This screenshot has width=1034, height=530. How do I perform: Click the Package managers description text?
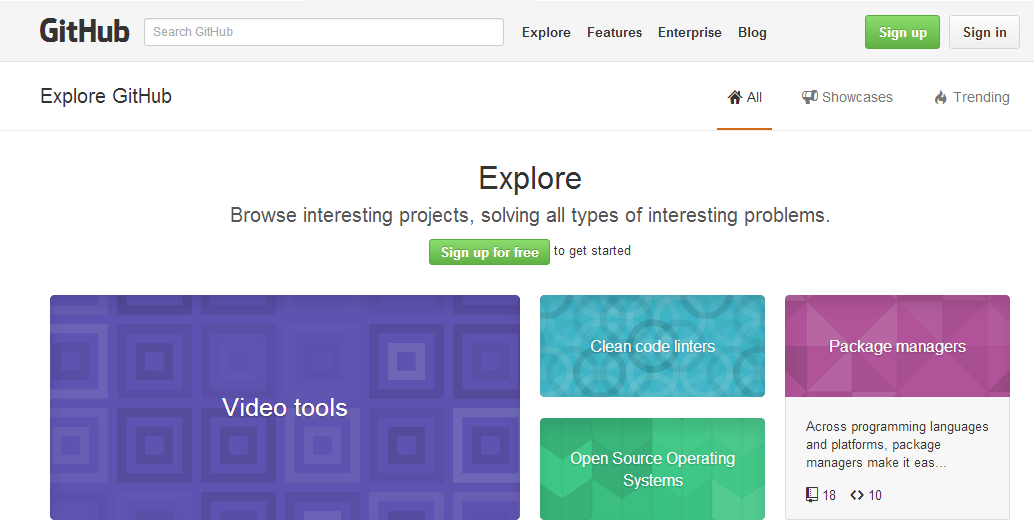[x=897, y=444]
